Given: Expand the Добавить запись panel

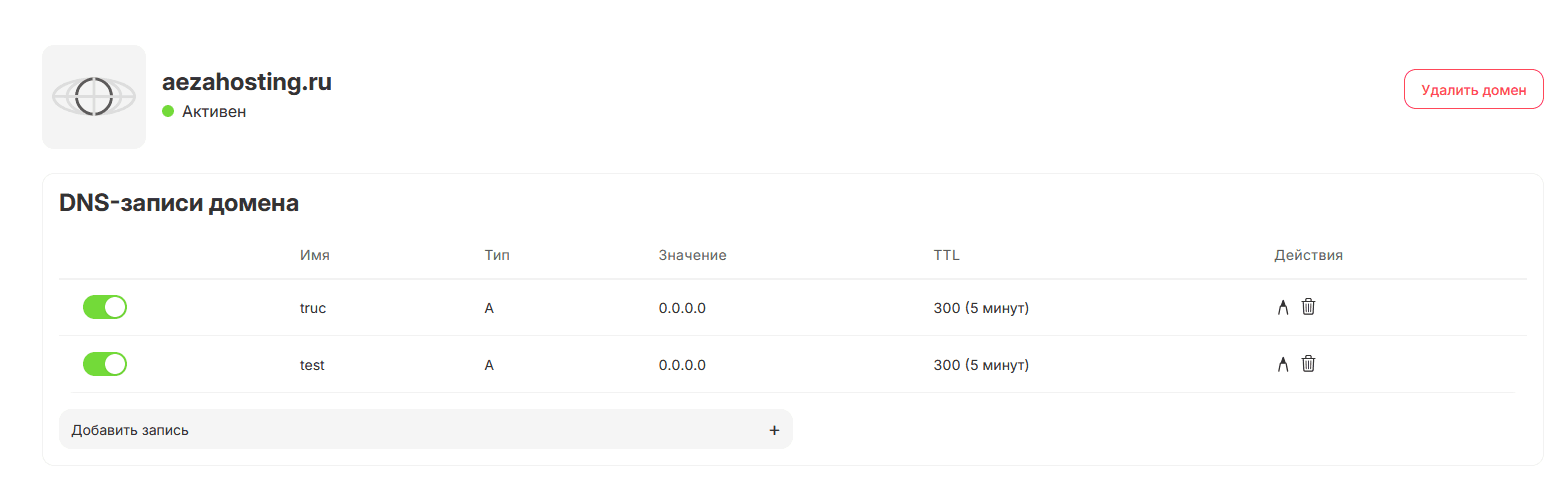Looking at the screenshot, I should [x=426, y=430].
